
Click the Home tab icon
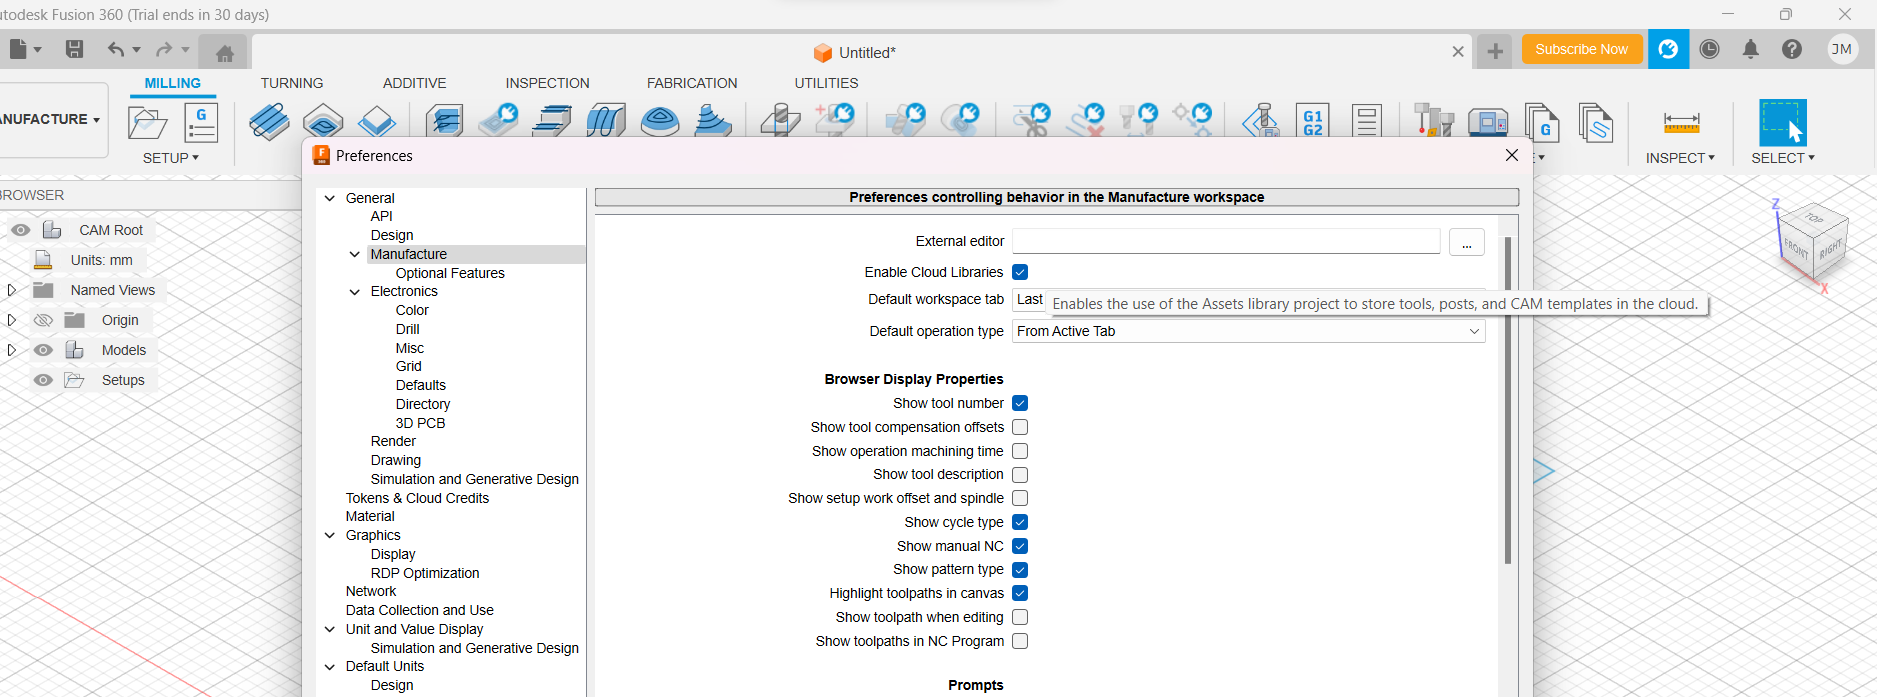[x=225, y=53]
